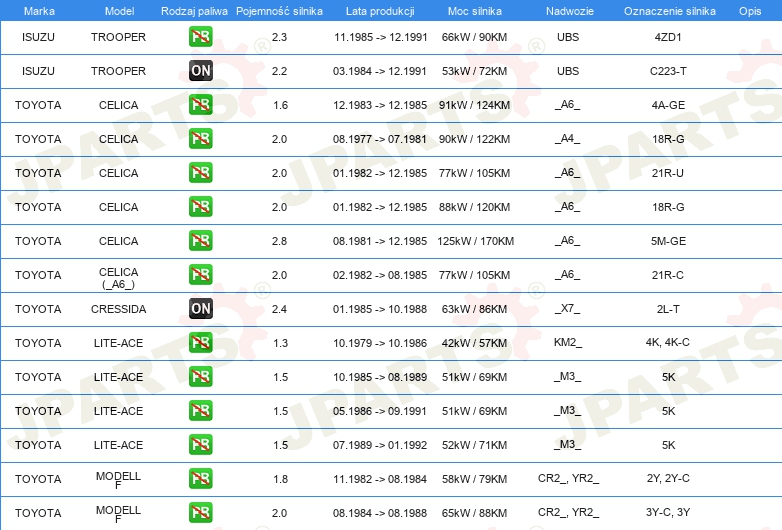Click production dates 08.1977 -> 07.1981

pyautogui.click(x=380, y=139)
